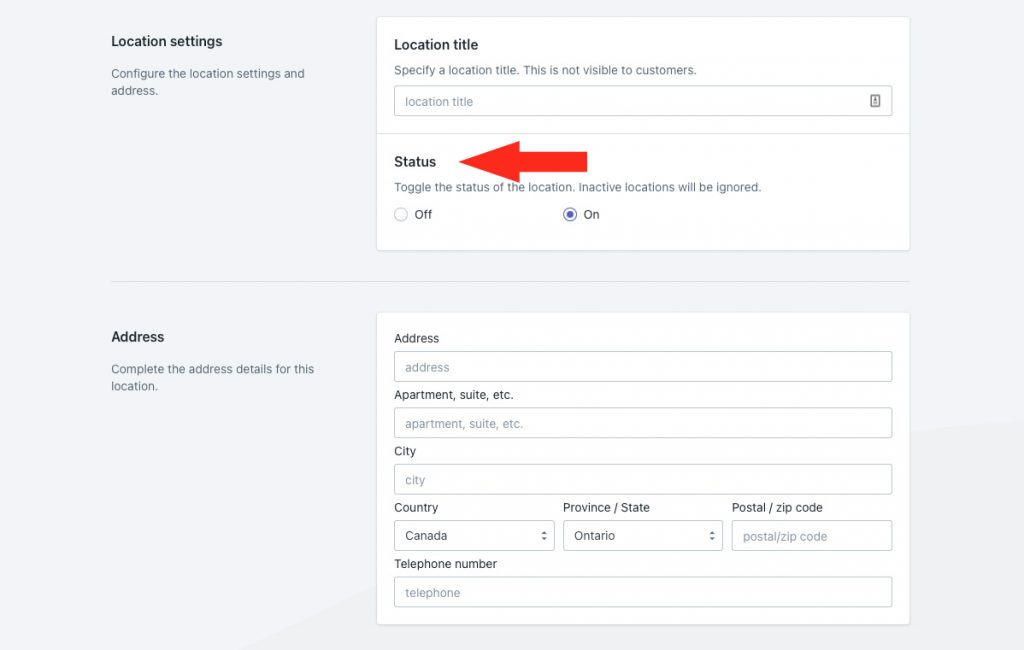Click the apartment, suite, etc. input field
The image size is (1024, 650).
point(643,423)
